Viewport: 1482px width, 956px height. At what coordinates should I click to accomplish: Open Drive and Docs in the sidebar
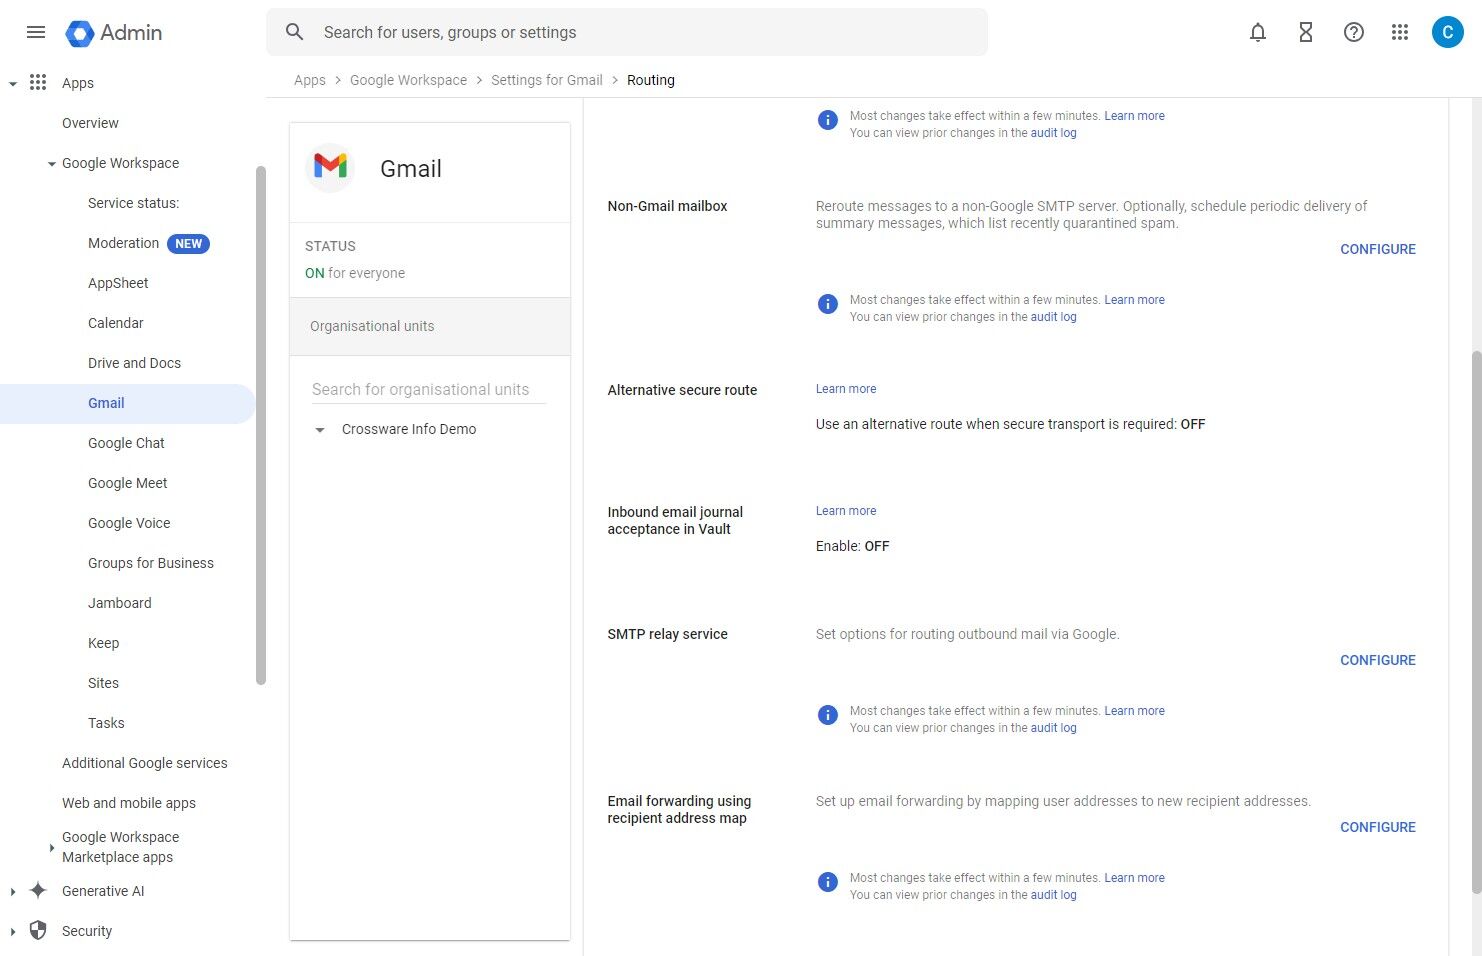click(134, 363)
